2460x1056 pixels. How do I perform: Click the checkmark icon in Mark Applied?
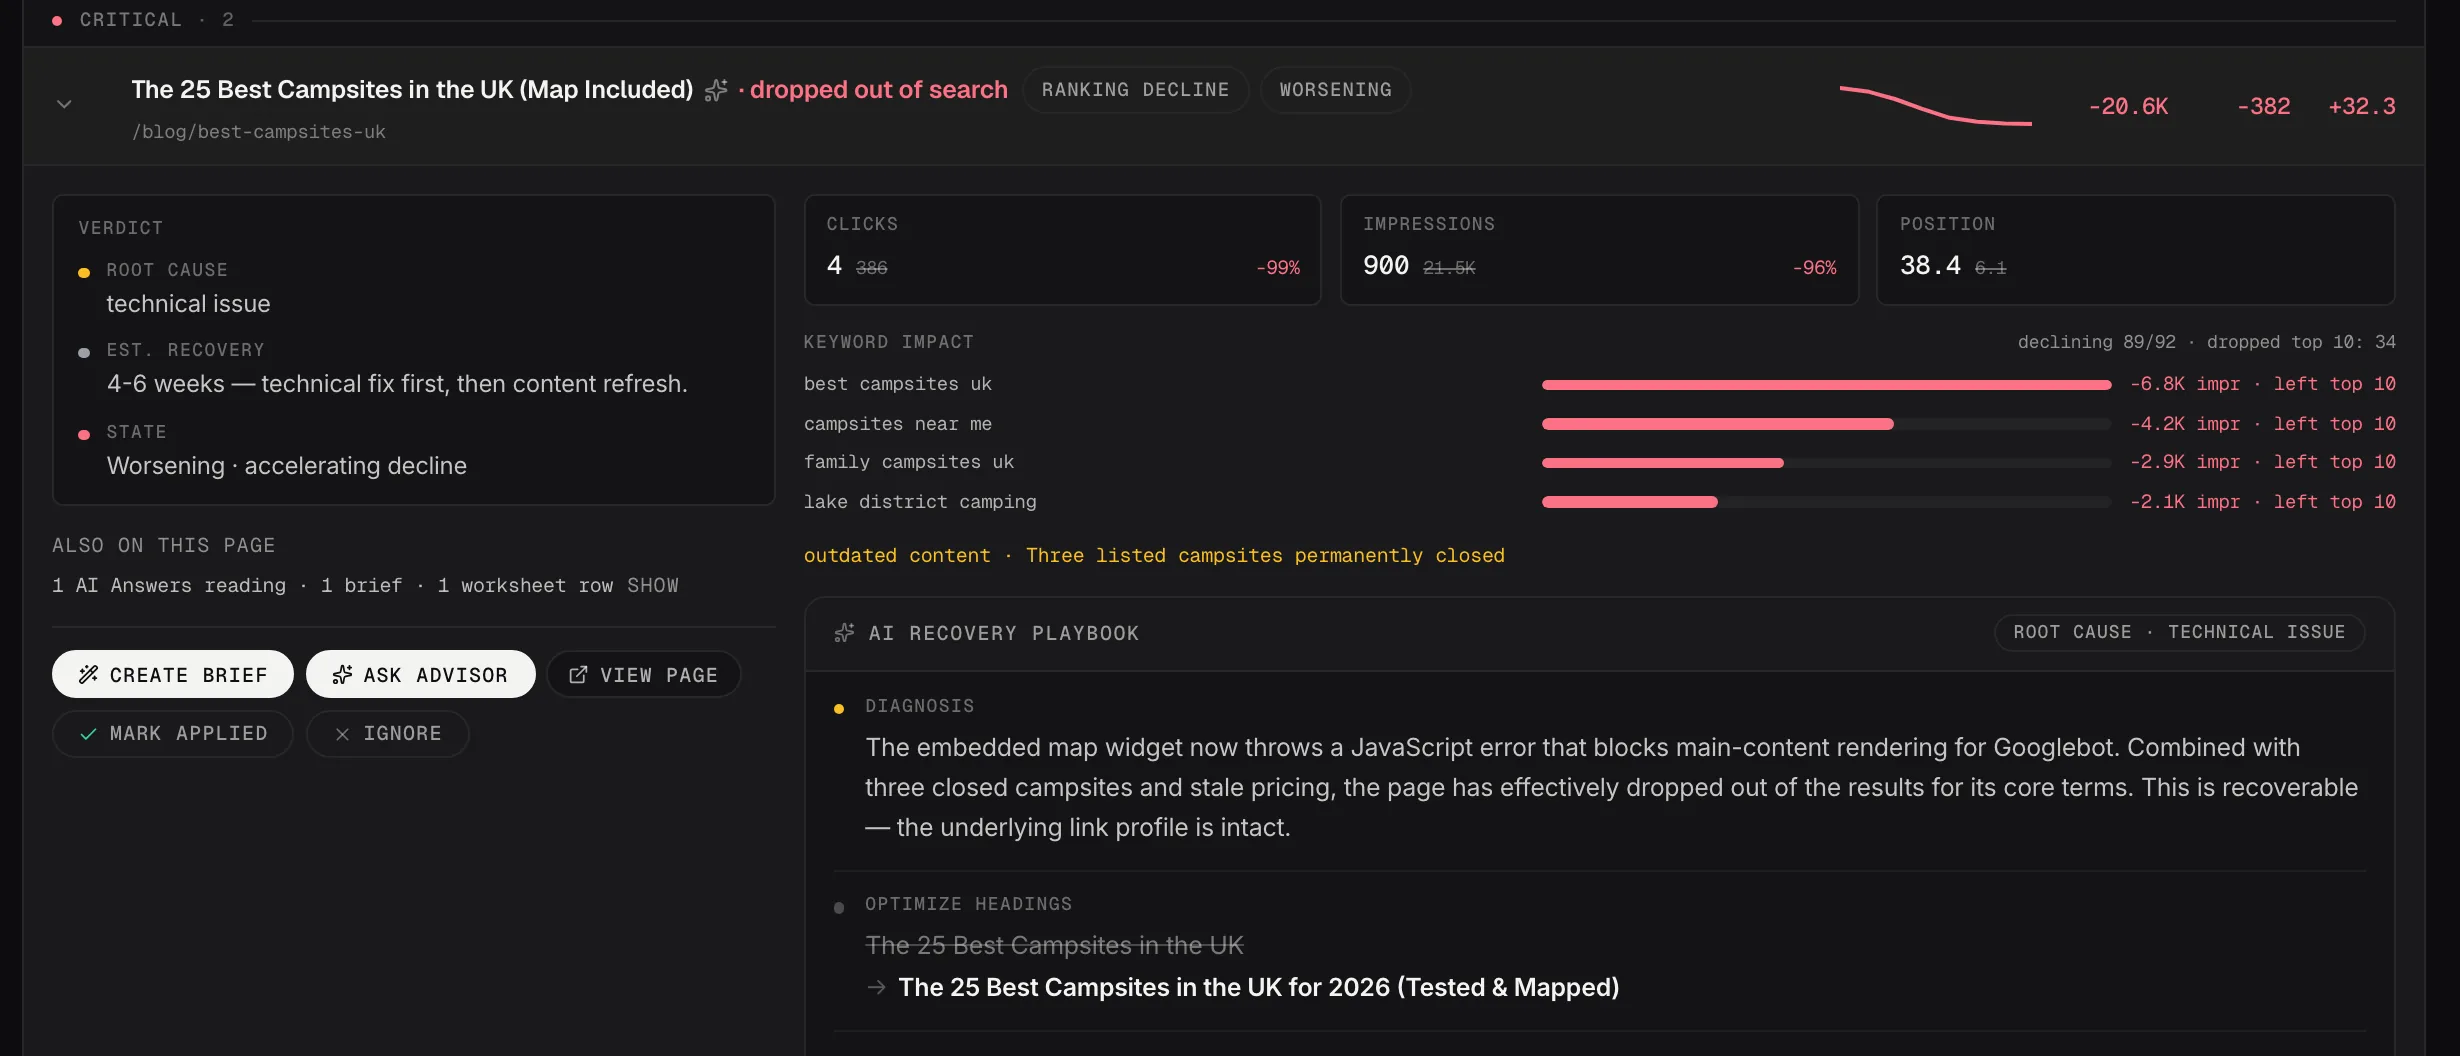click(88, 734)
